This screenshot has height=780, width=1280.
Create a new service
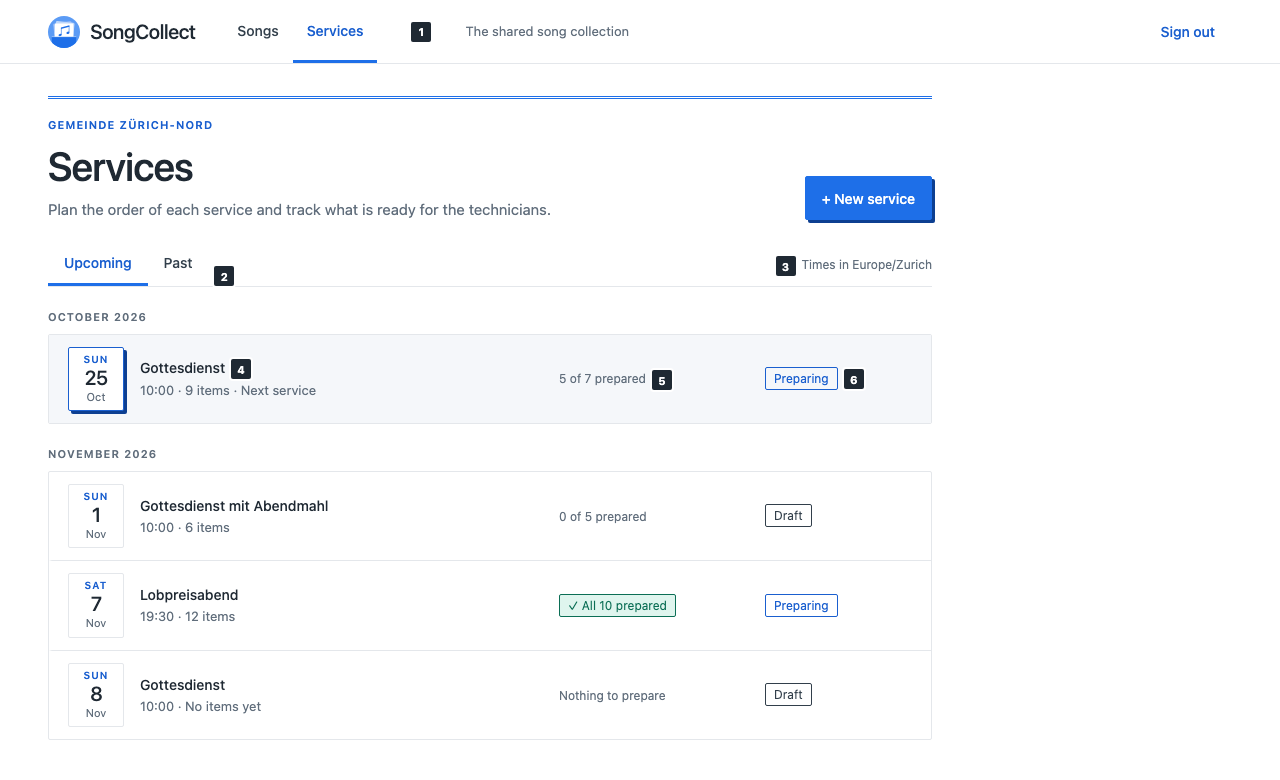click(x=868, y=199)
